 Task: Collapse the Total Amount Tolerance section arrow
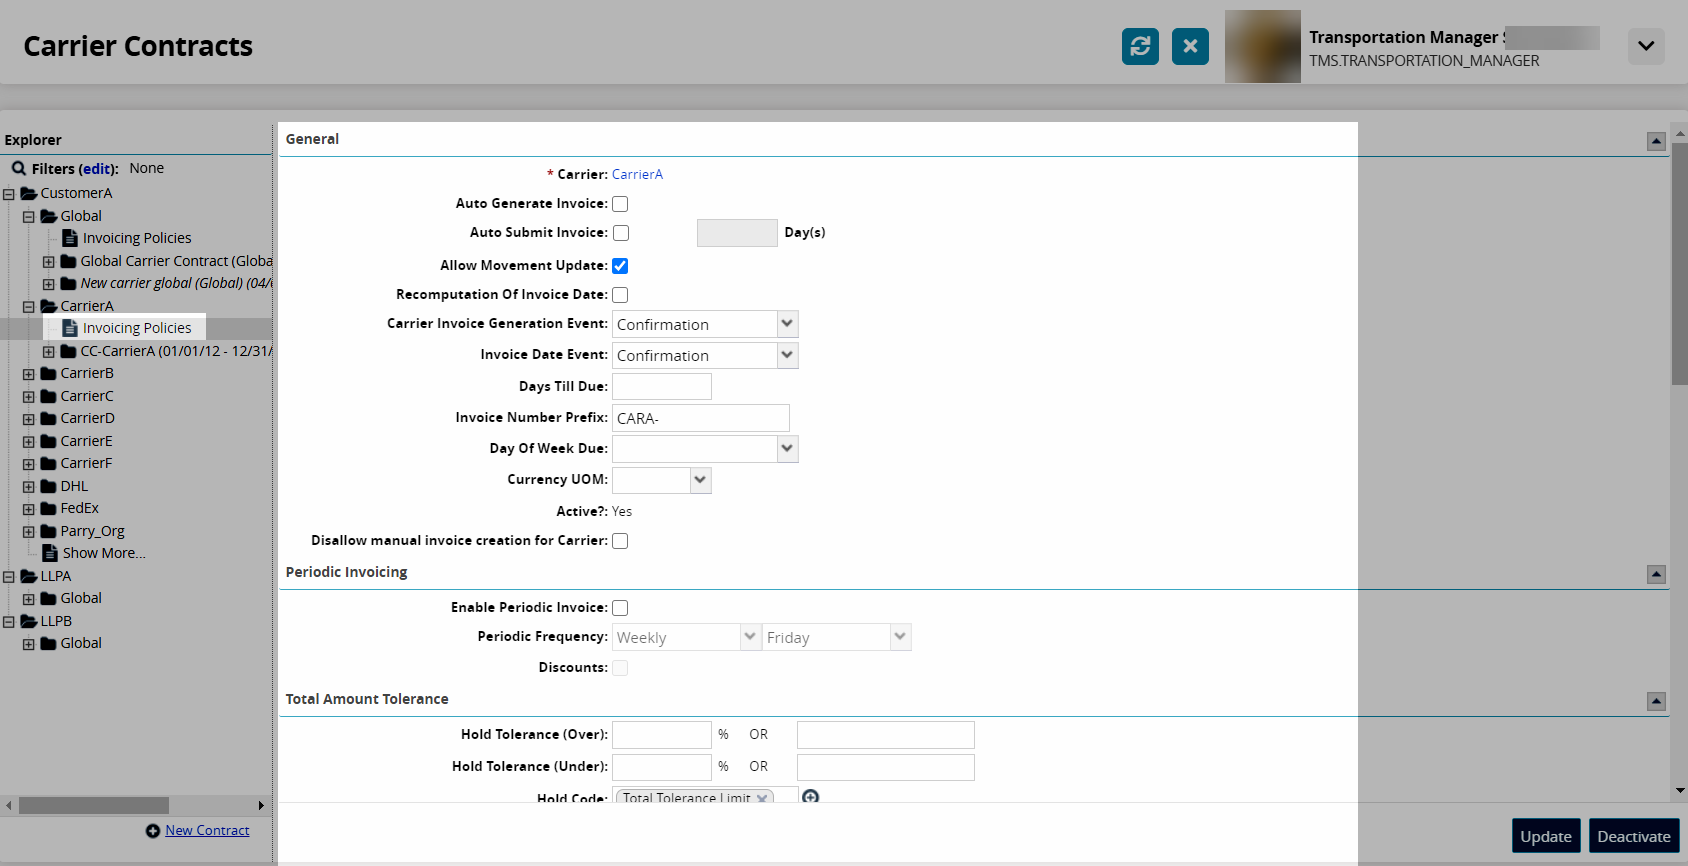(1656, 701)
